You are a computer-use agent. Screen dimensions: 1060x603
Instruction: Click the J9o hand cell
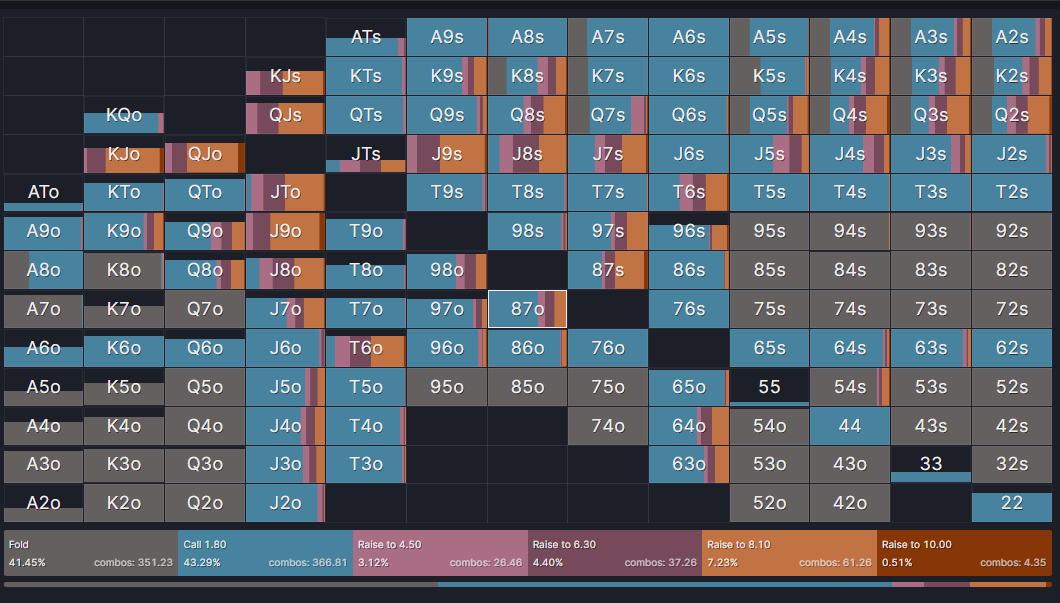tap(284, 231)
